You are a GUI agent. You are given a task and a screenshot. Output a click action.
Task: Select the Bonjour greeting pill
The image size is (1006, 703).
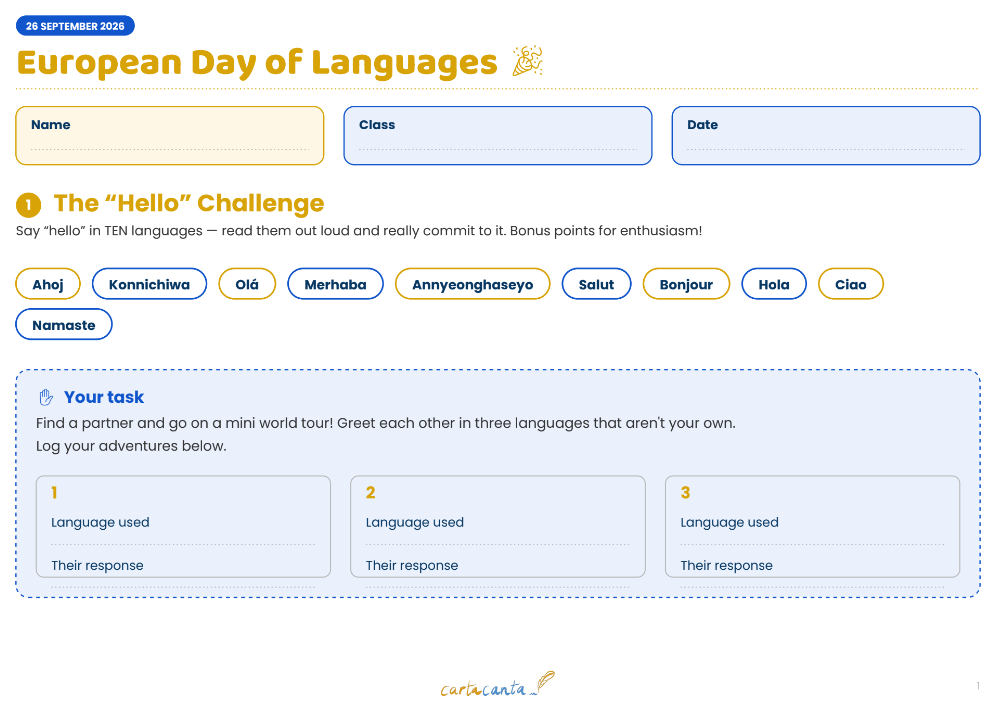(x=686, y=284)
